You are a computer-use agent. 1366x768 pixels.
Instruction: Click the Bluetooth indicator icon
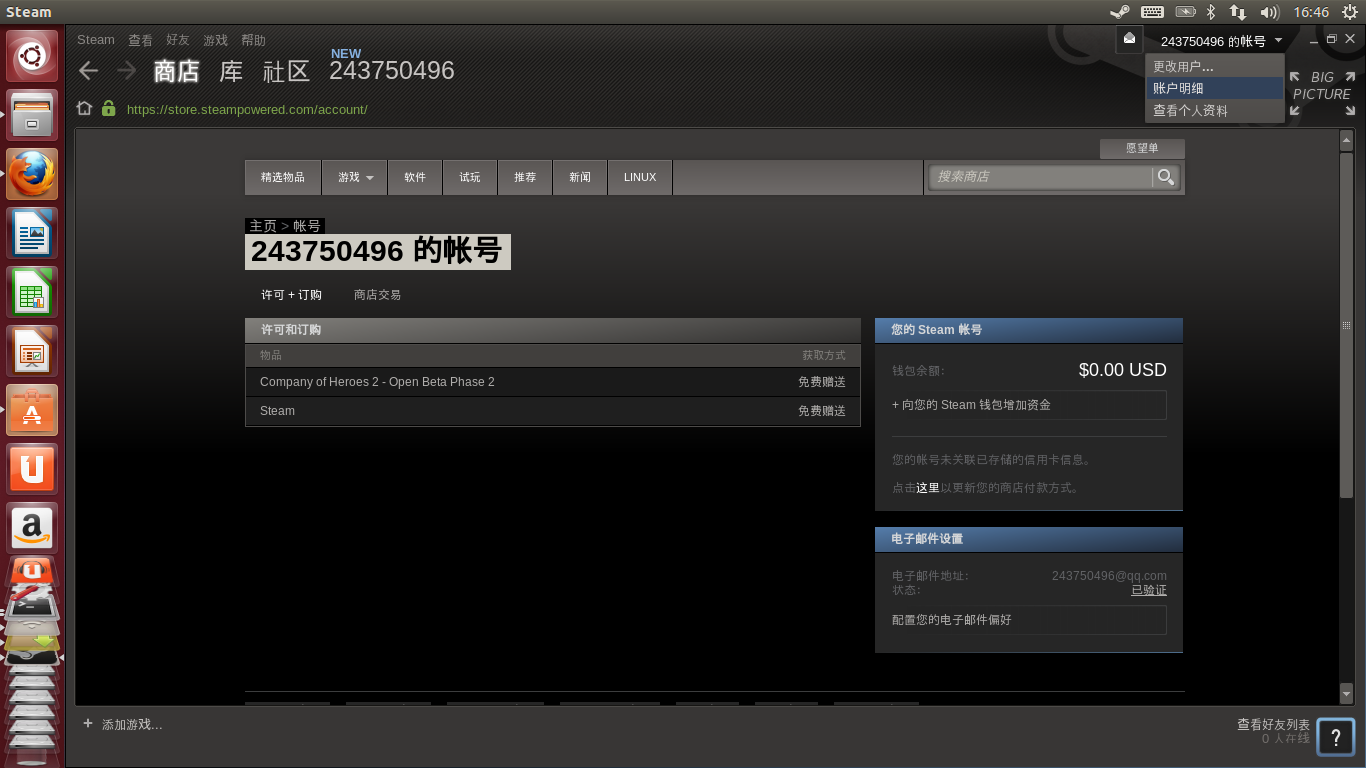[1210, 12]
